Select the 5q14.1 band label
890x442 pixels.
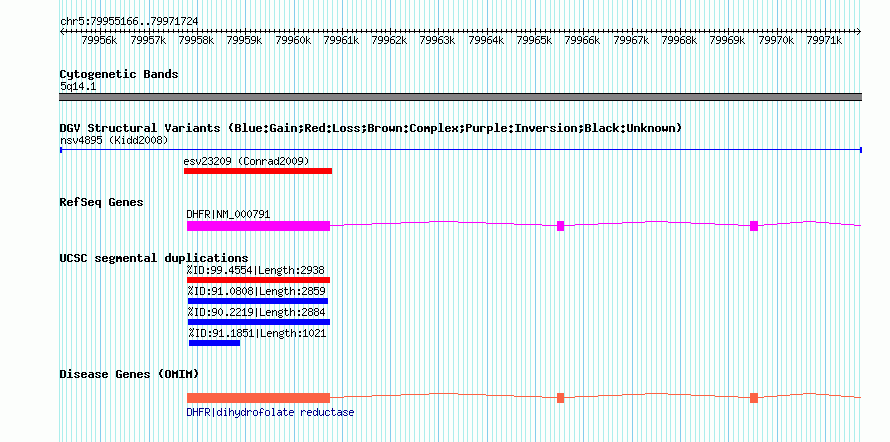tap(78, 86)
